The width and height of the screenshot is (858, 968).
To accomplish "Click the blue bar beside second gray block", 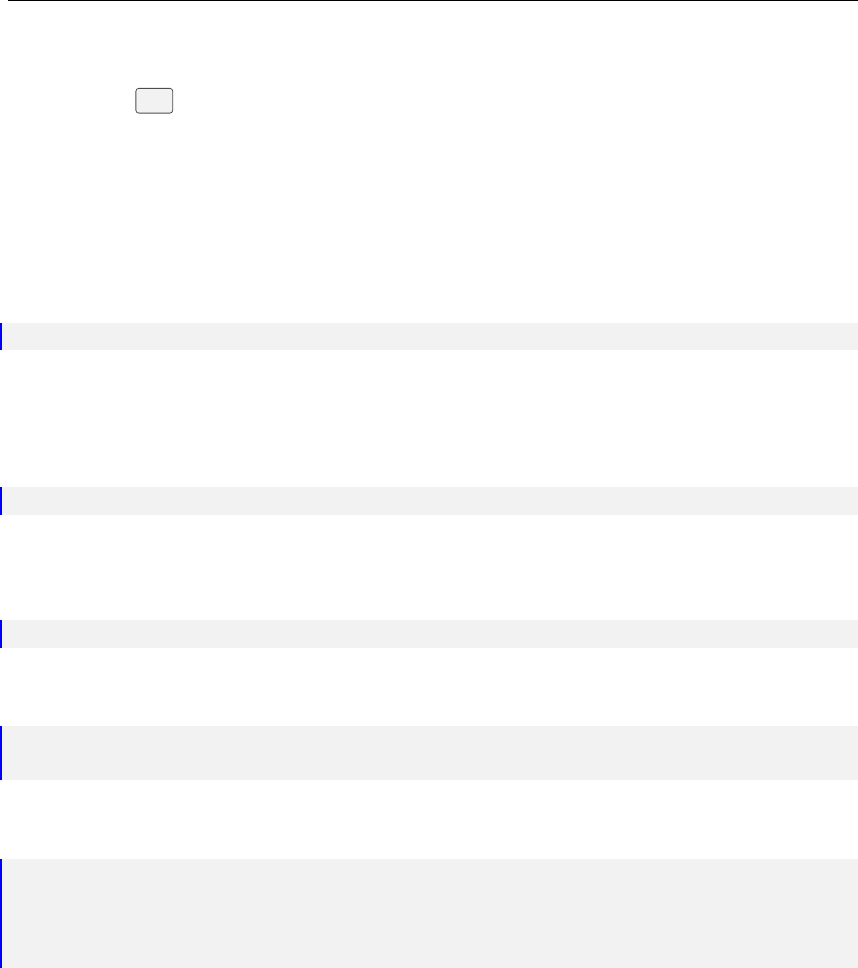I will click(x=1, y=500).
